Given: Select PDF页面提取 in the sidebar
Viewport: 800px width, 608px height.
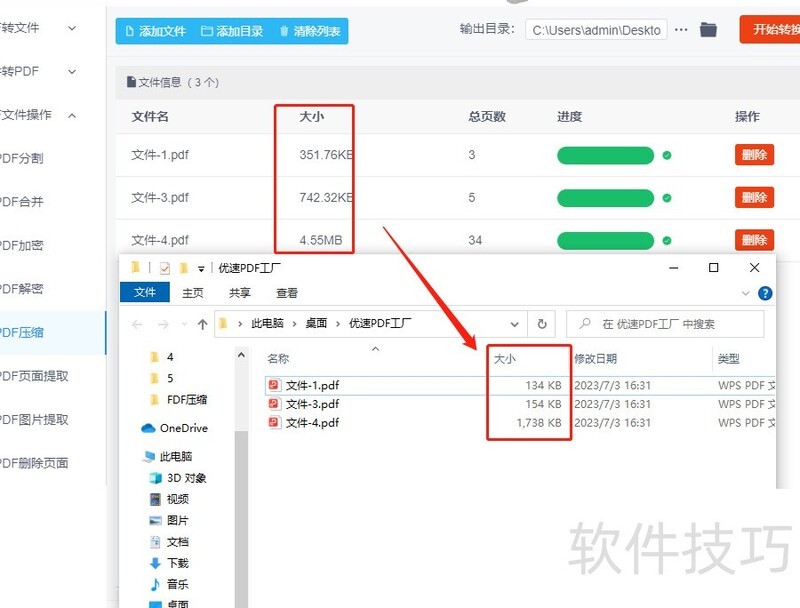Looking at the screenshot, I should pyautogui.click(x=34, y=376).
